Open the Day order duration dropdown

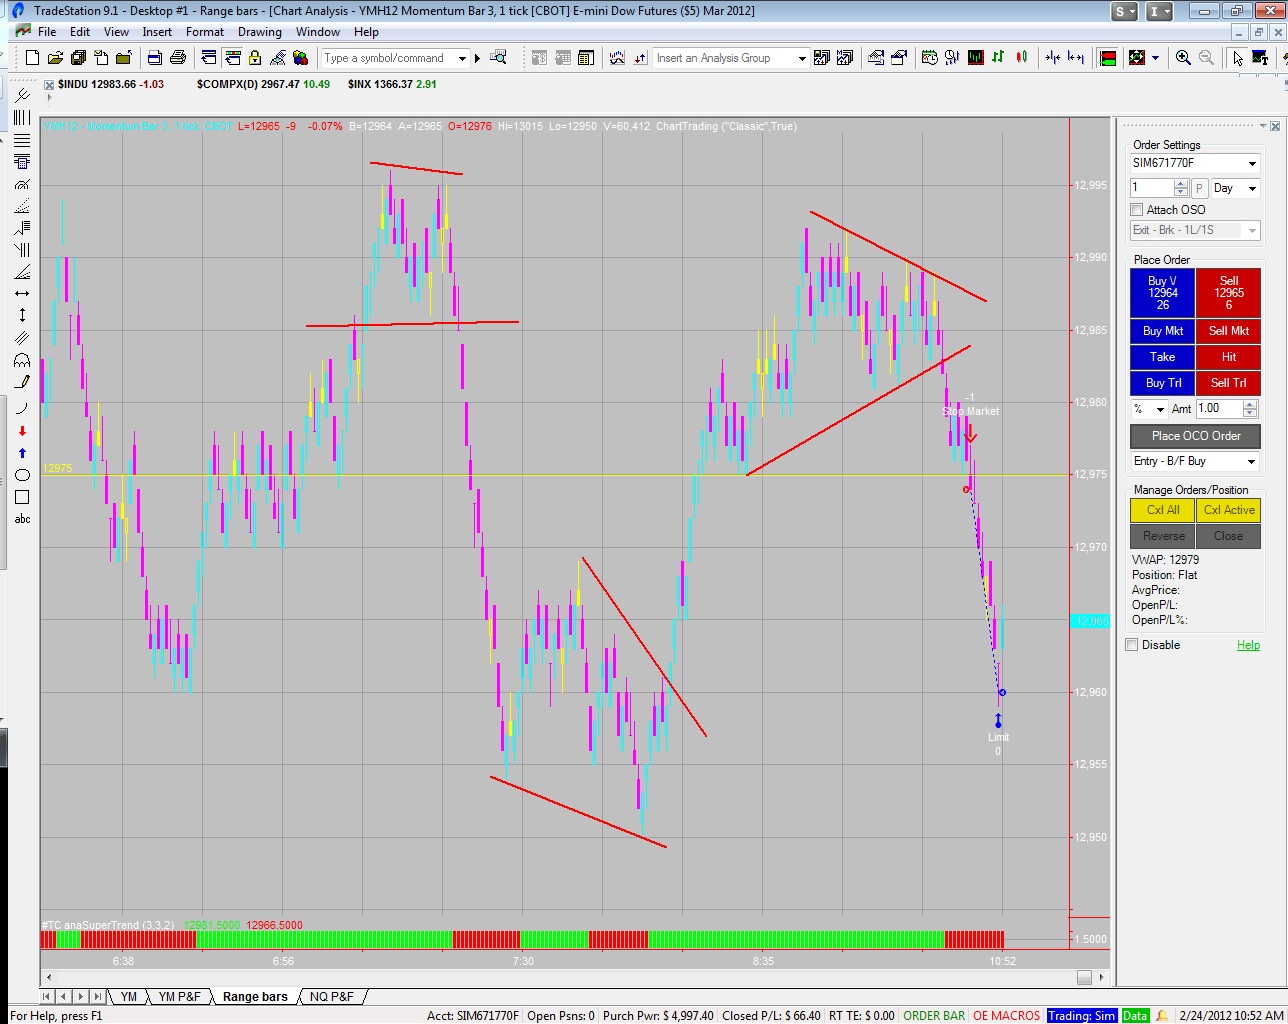(1252, 188)
